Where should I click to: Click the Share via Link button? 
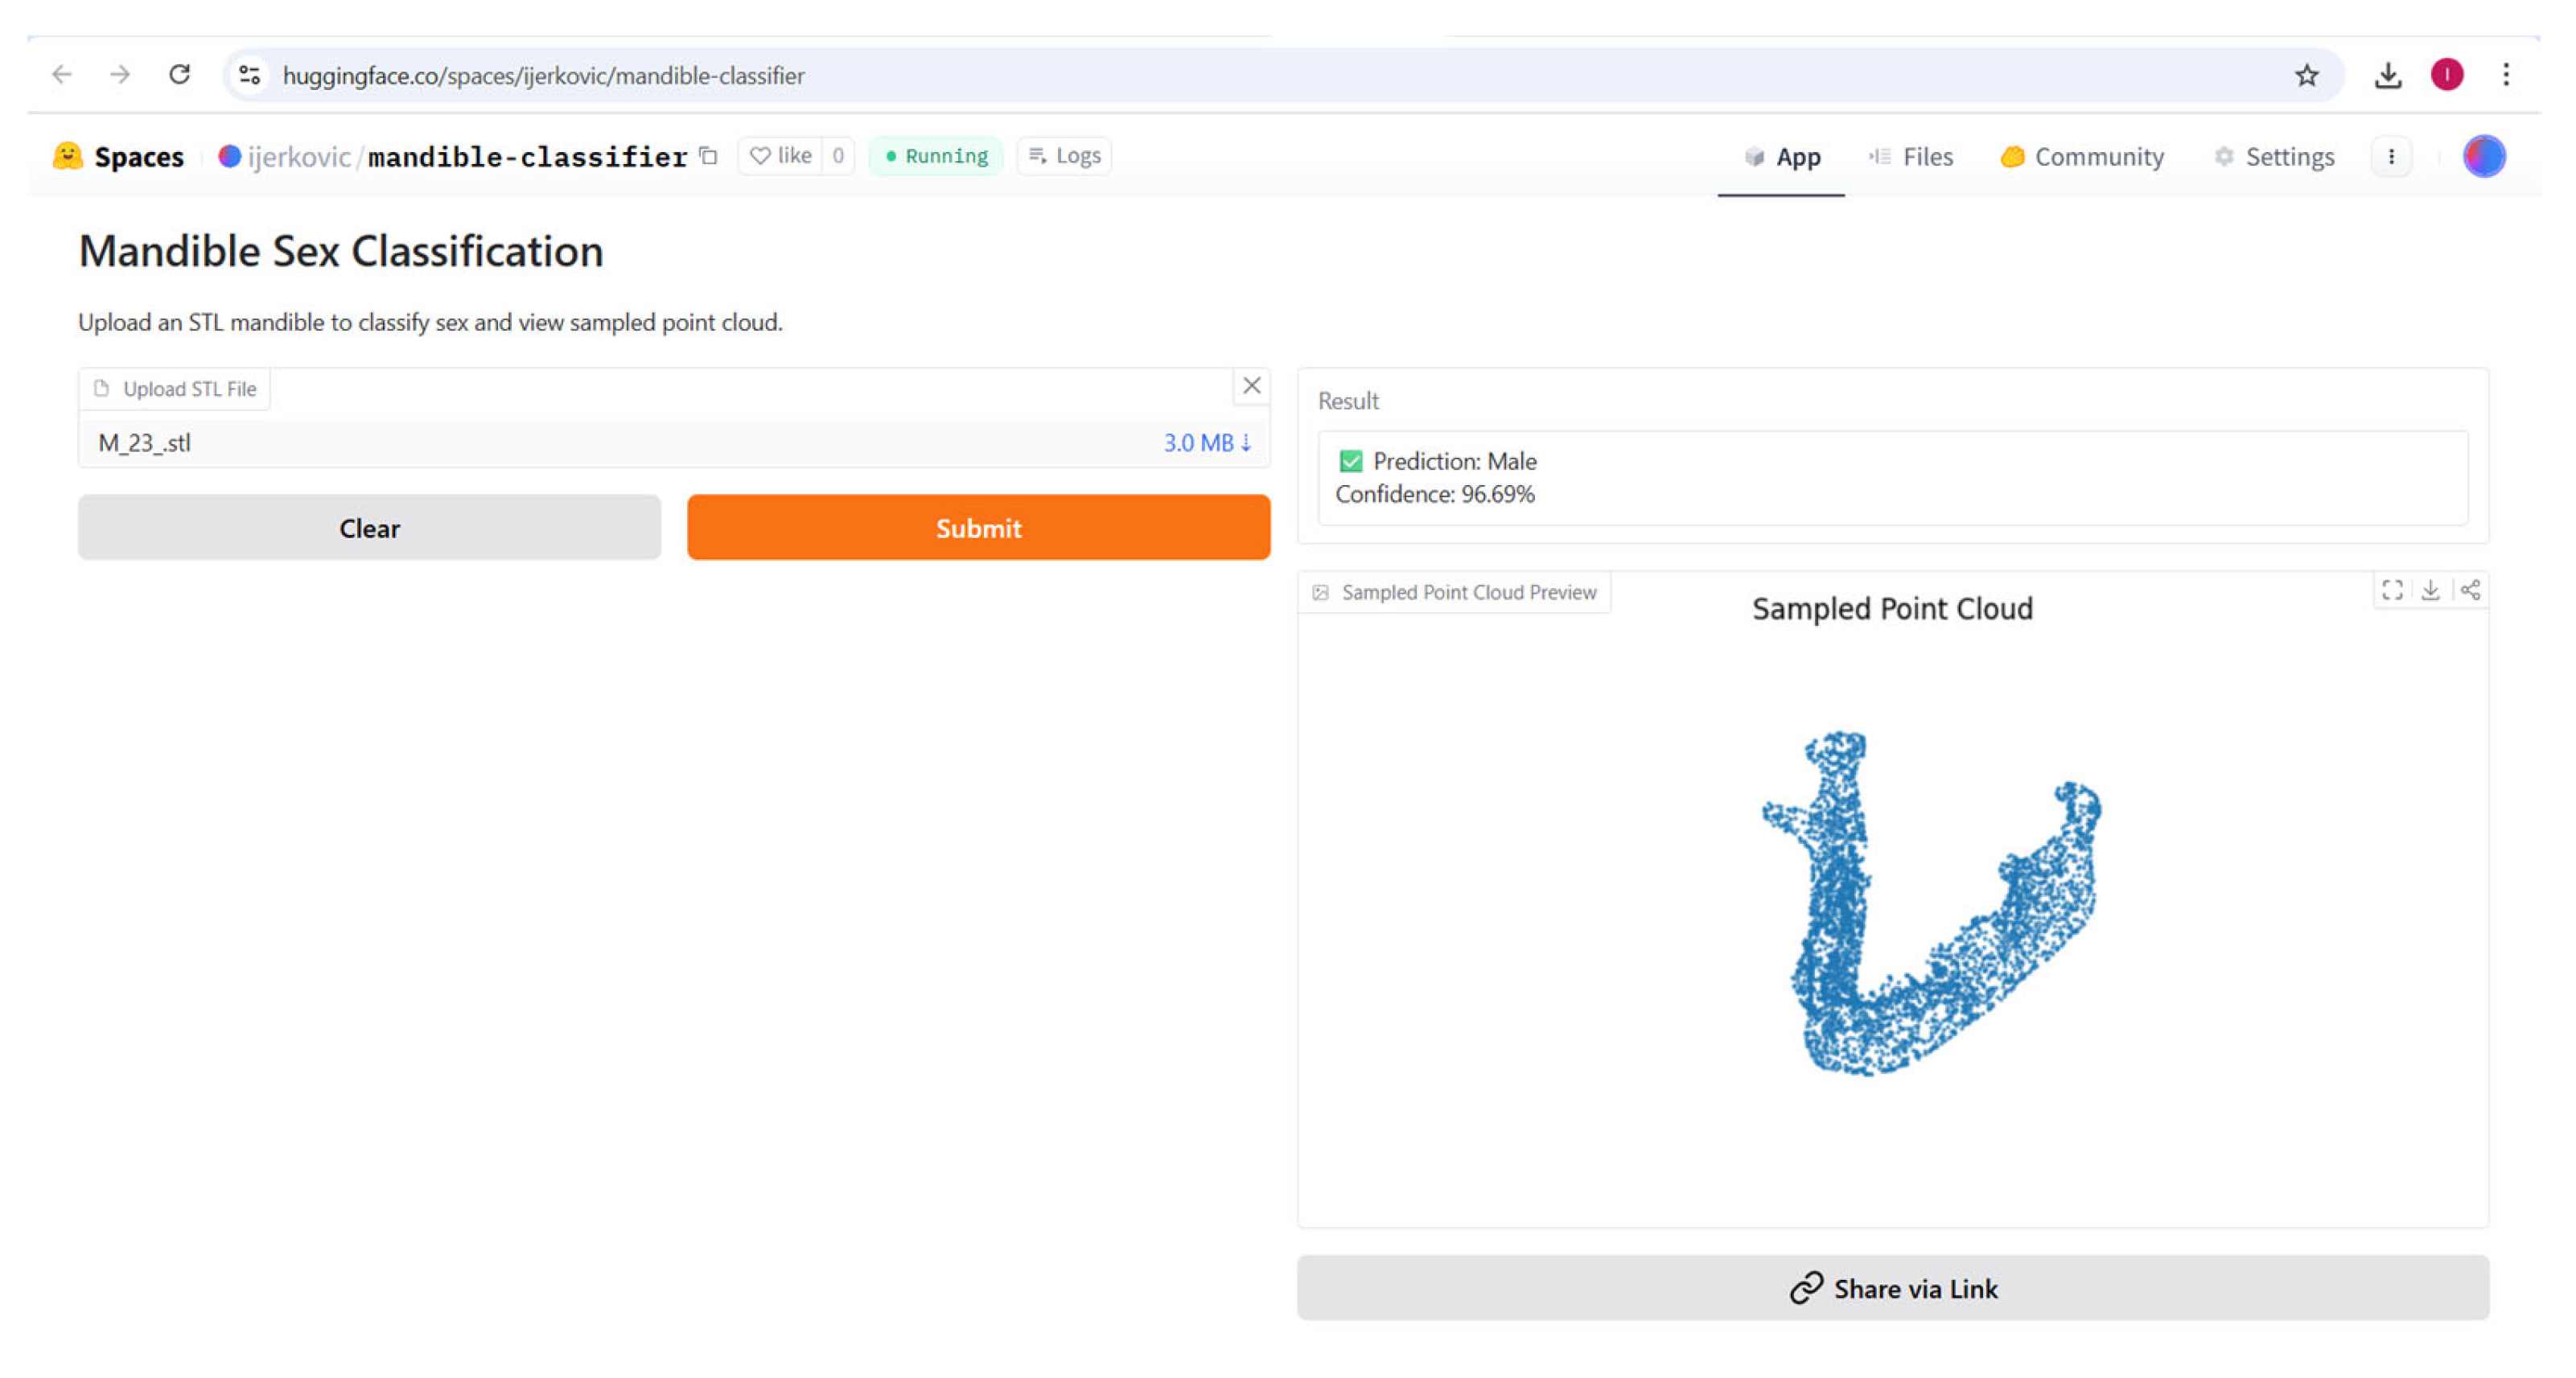click(x=1892, y=1288)
